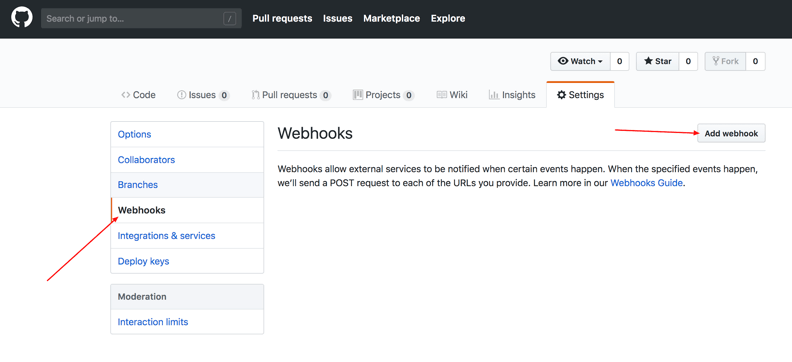This screenshot has height=362, width=792.
Task: Click the pull request icon on tab
Action: (x=256, y=95)
